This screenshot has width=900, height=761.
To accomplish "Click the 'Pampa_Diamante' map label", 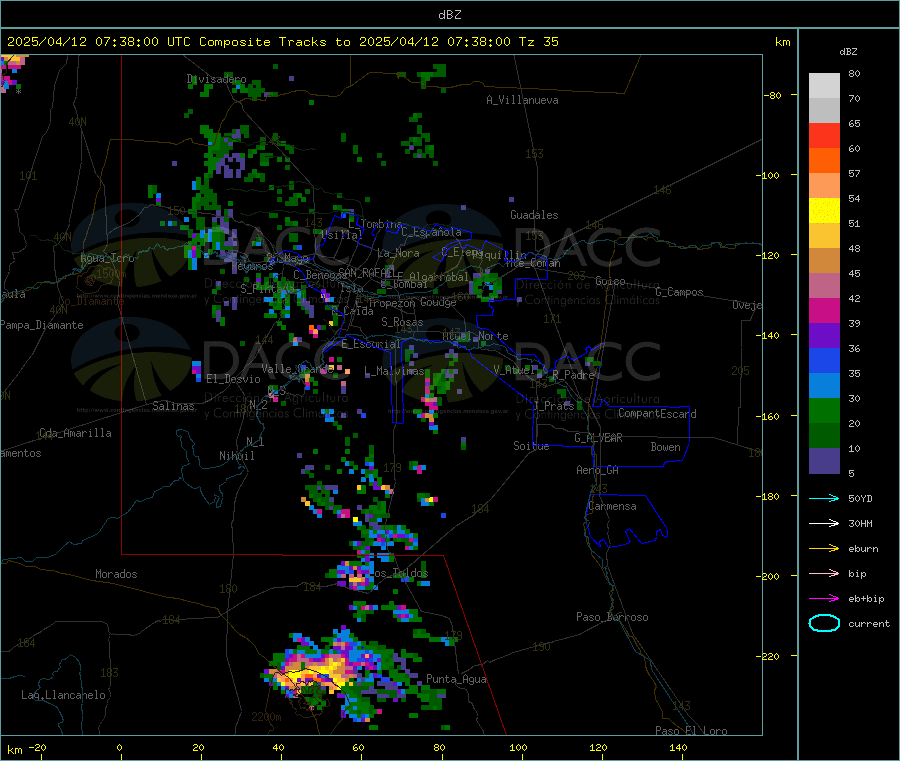I will click(41, 325).
